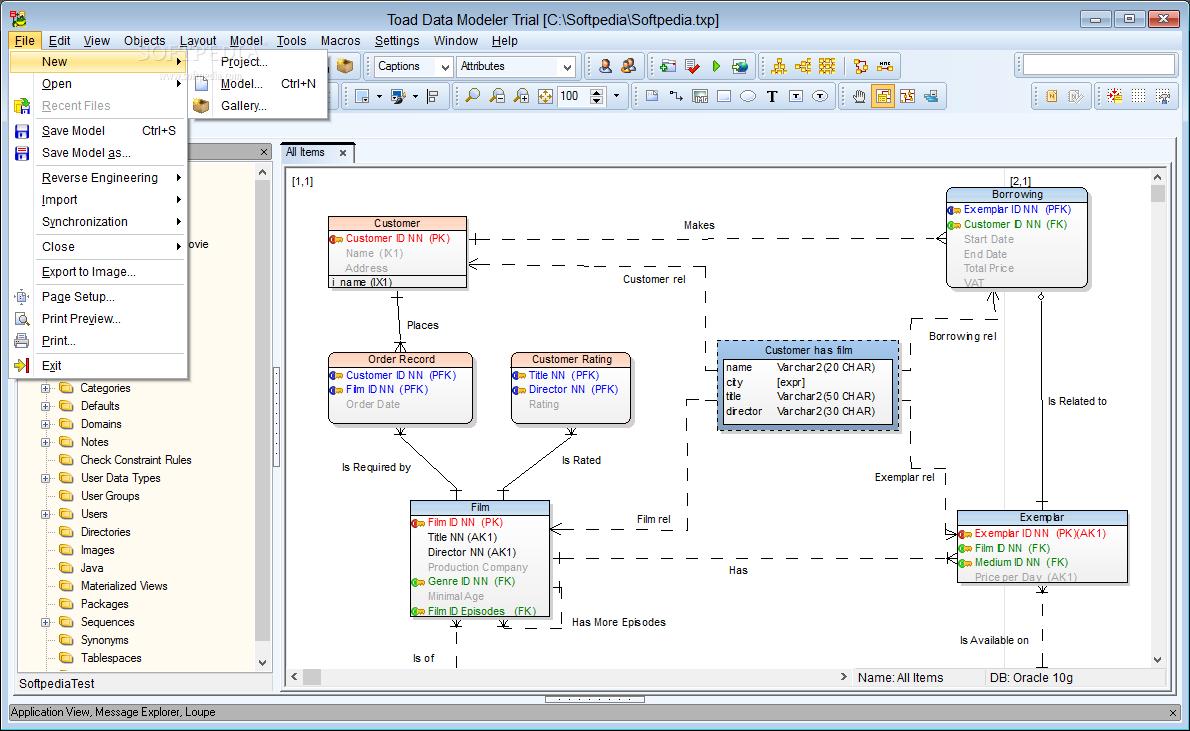Click the zoom out magnifier icon
The width and height of the screenshot is (1190, 731).
[497, 96]
